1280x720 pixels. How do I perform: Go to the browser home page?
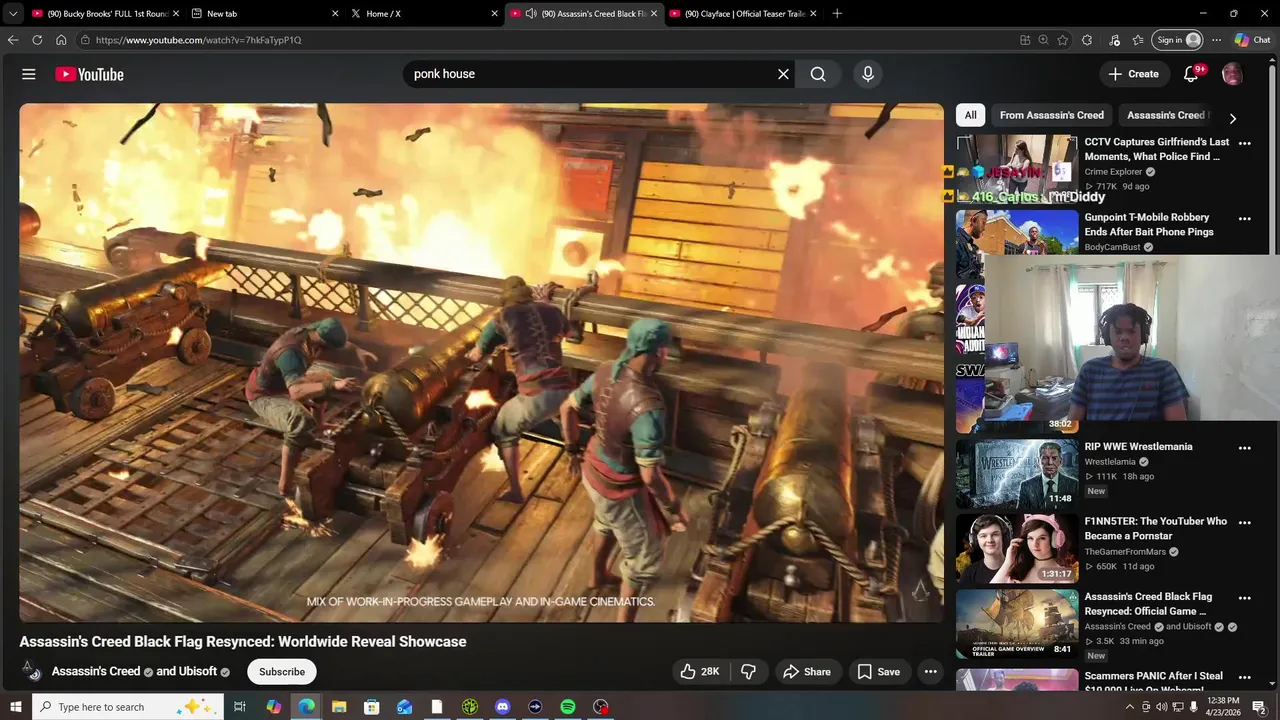pyautogui.click(x=61, y=40)
